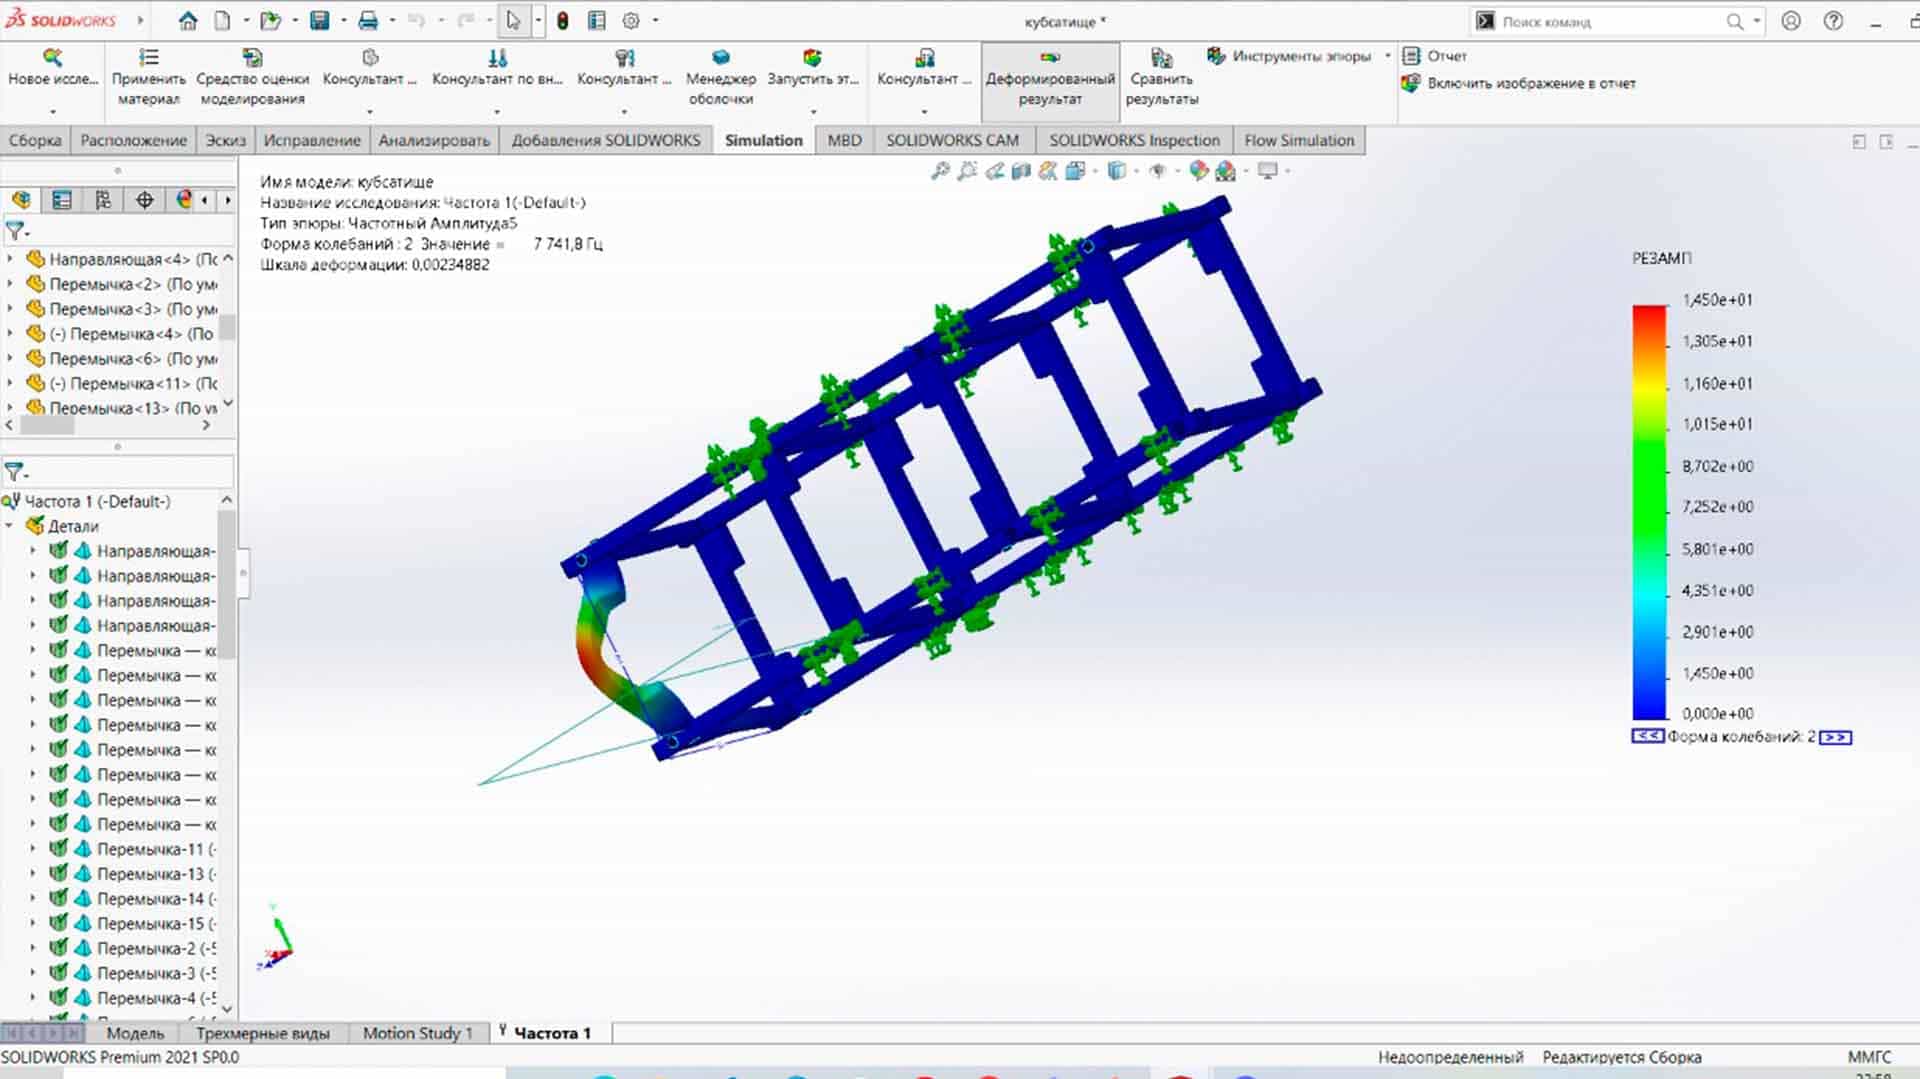Click the Apply Material icon
Screen dimensions: 1920x1079
pyautogui.click(x=148, y=59)
